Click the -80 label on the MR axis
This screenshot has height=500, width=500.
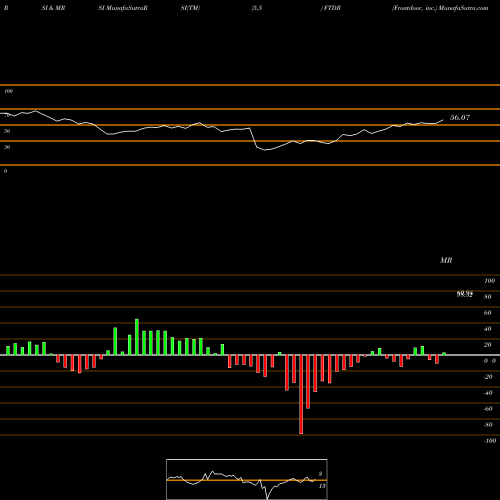coord(488,425)
